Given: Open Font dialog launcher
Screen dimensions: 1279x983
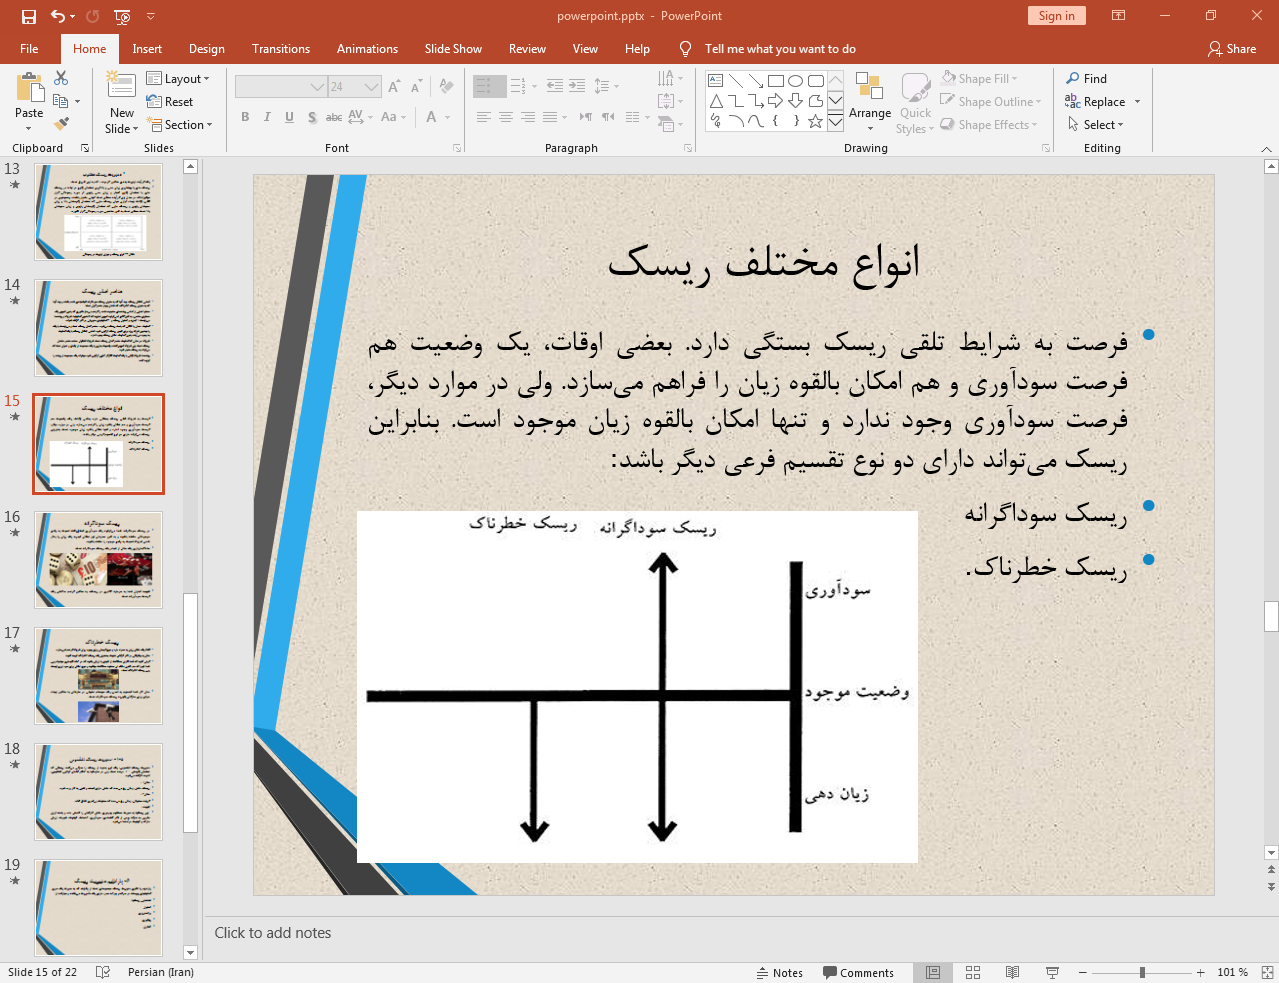Looking at the screenshot, I should click(x=457, y=148).
